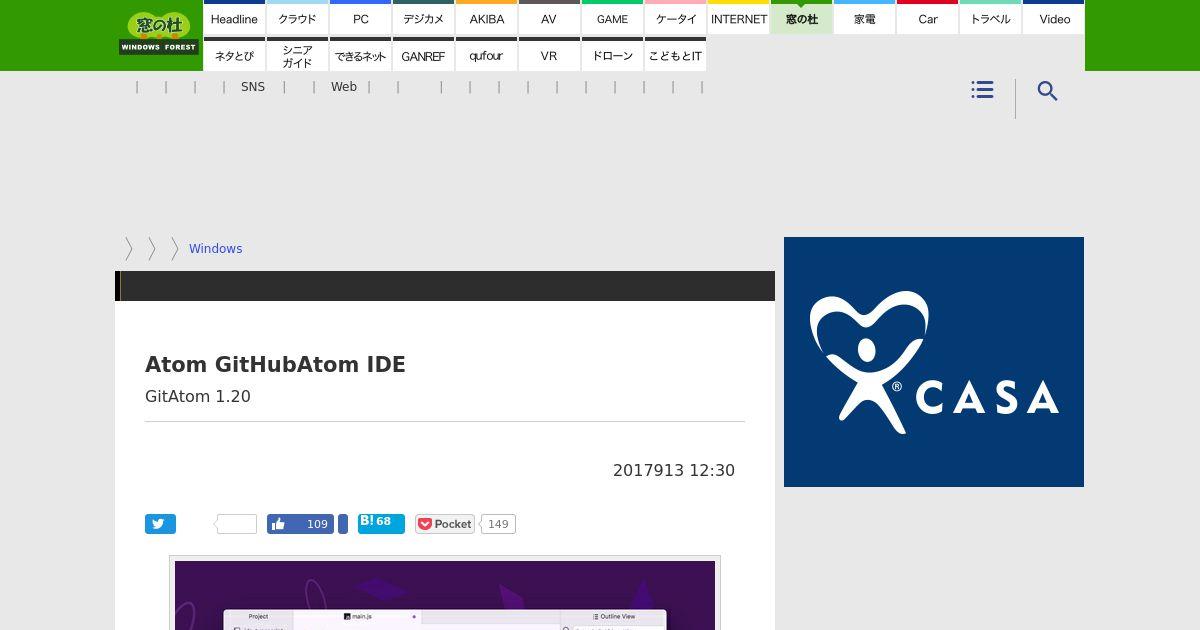Open the トラベル tab

[990, 18]
